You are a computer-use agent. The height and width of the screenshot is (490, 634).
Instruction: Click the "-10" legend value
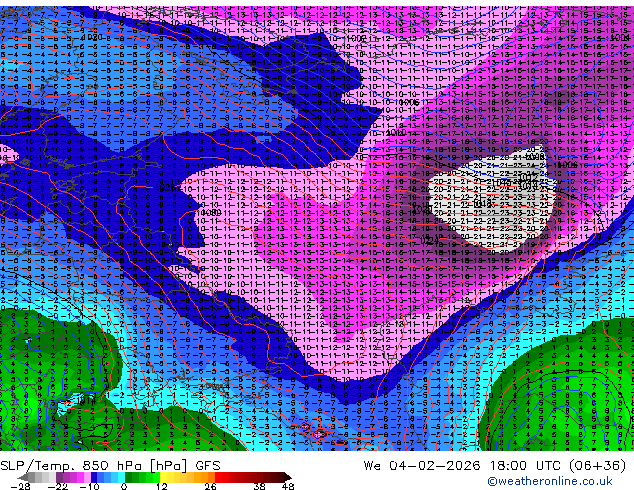click(x=90, y=486)
